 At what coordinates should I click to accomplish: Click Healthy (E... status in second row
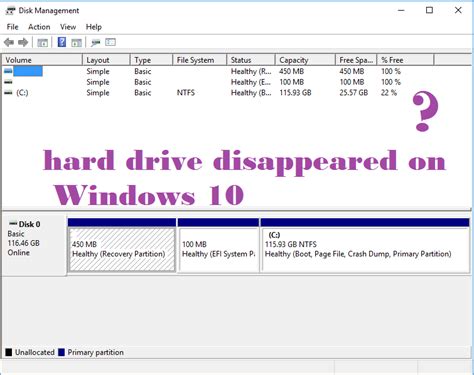(x=251, y=82)
